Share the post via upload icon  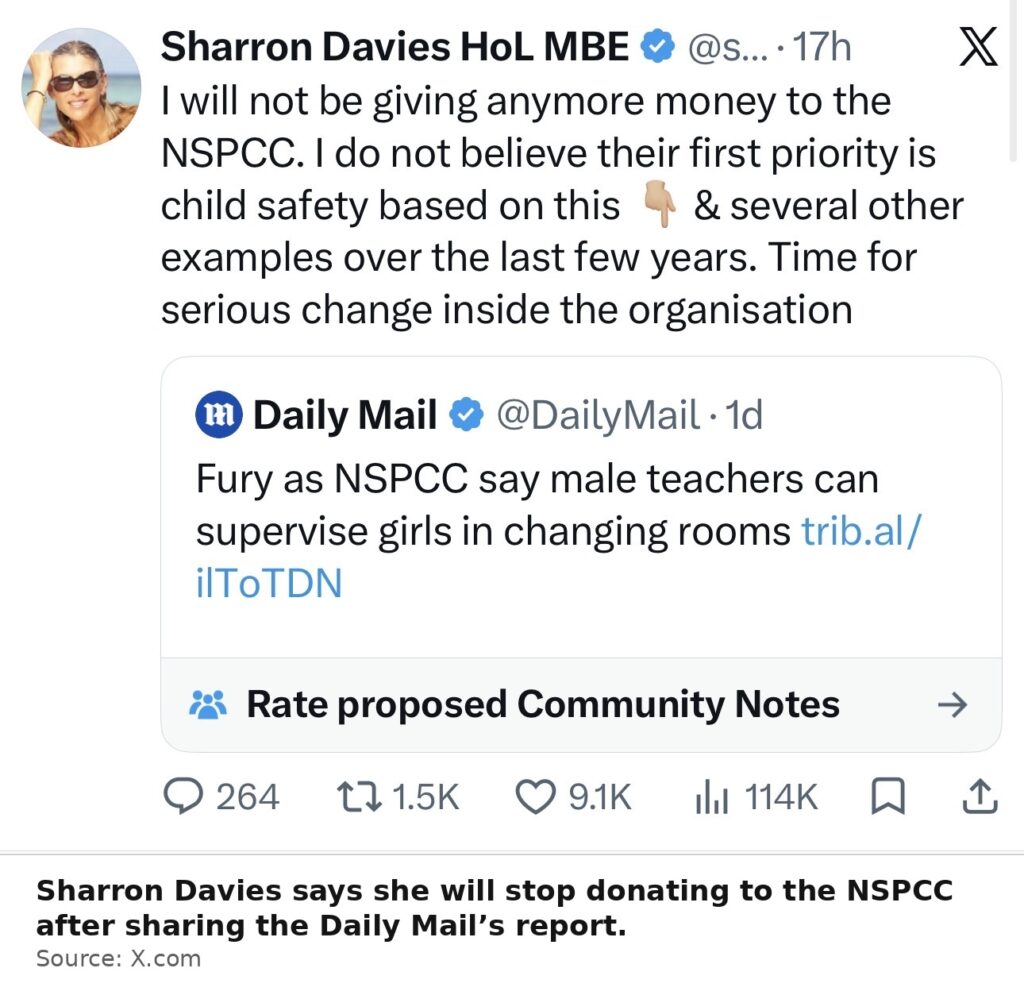(x=980, y=797)
